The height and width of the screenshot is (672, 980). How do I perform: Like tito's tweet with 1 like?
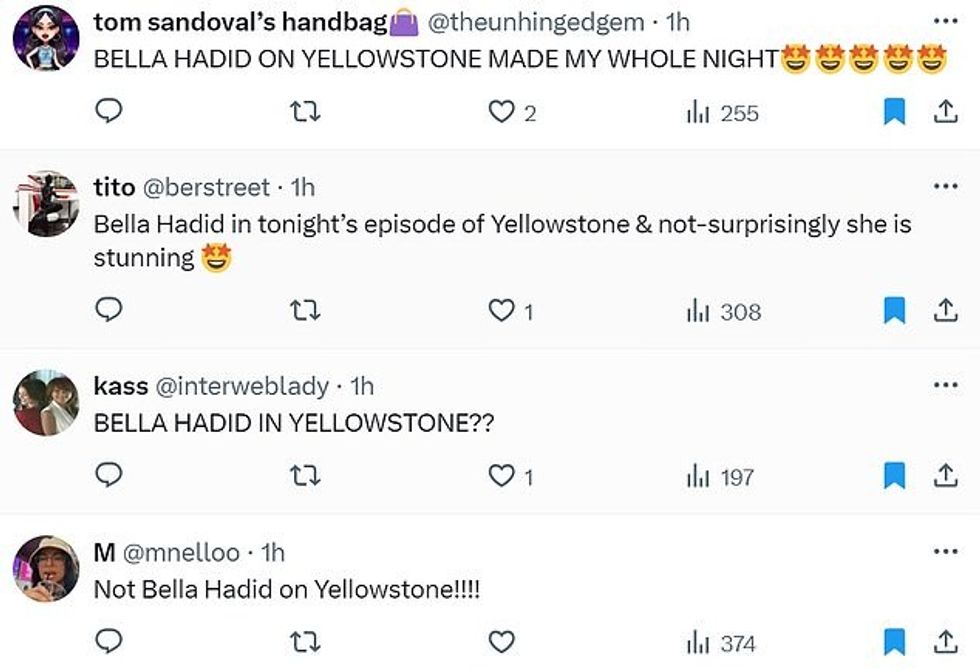[500, 312]
